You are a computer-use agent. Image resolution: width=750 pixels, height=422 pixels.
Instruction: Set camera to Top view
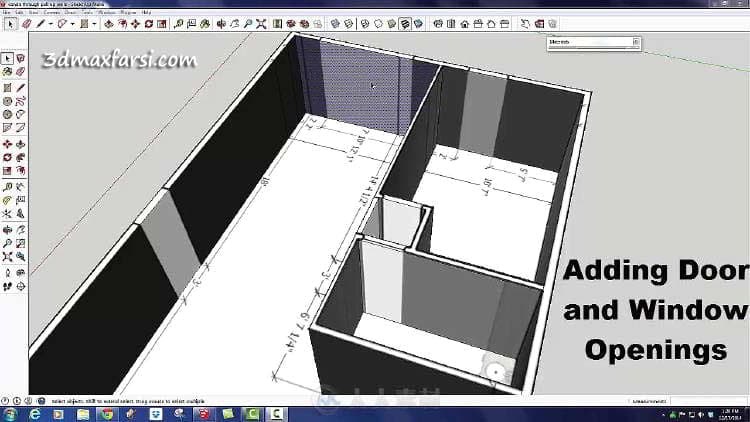point(451,23)
